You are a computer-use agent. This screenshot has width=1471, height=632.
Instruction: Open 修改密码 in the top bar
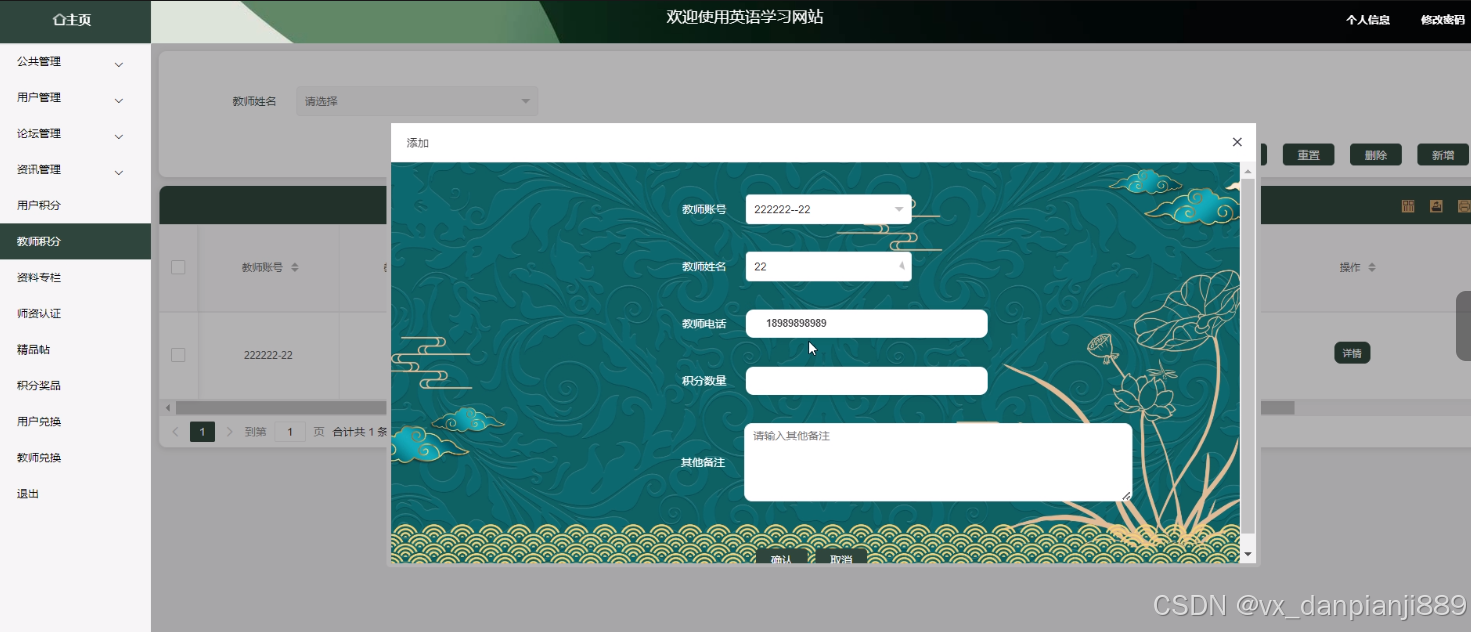[x=1442, y=20]
